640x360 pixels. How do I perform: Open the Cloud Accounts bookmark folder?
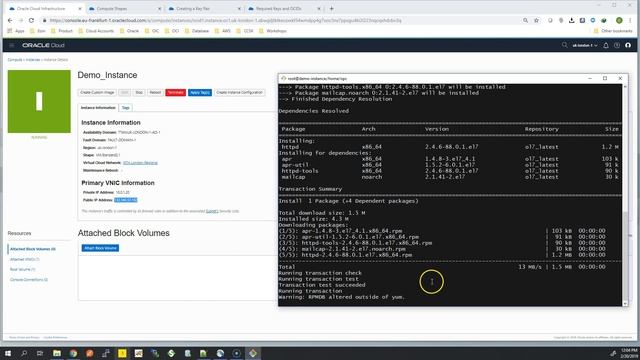click(96, 31)
